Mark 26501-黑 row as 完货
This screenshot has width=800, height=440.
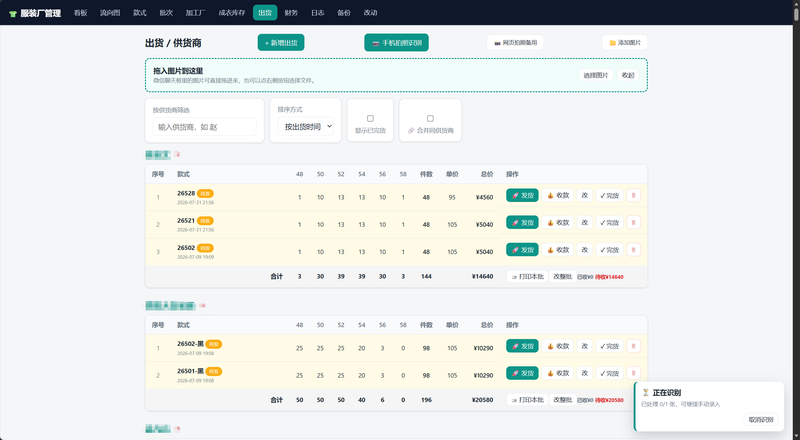[x=609, y=373]
